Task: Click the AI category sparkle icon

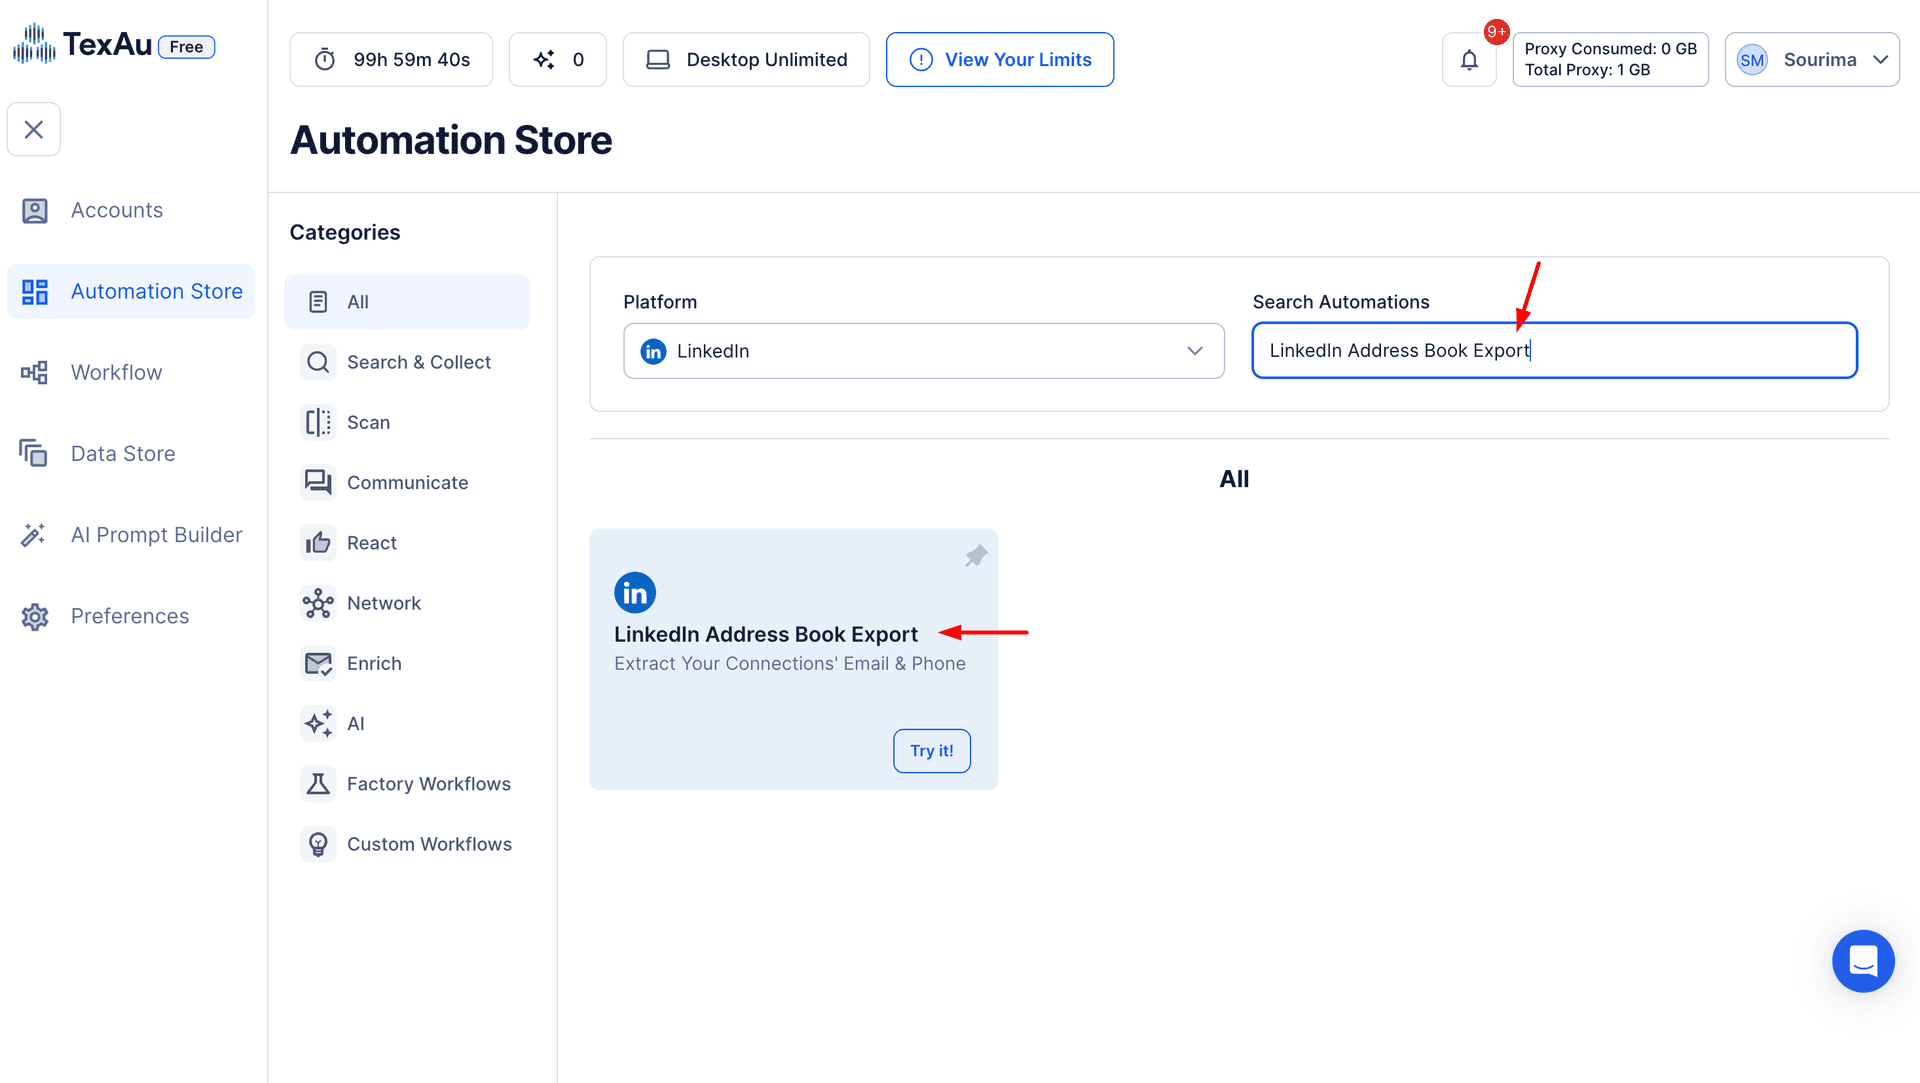Action: (x=318, y=723)
